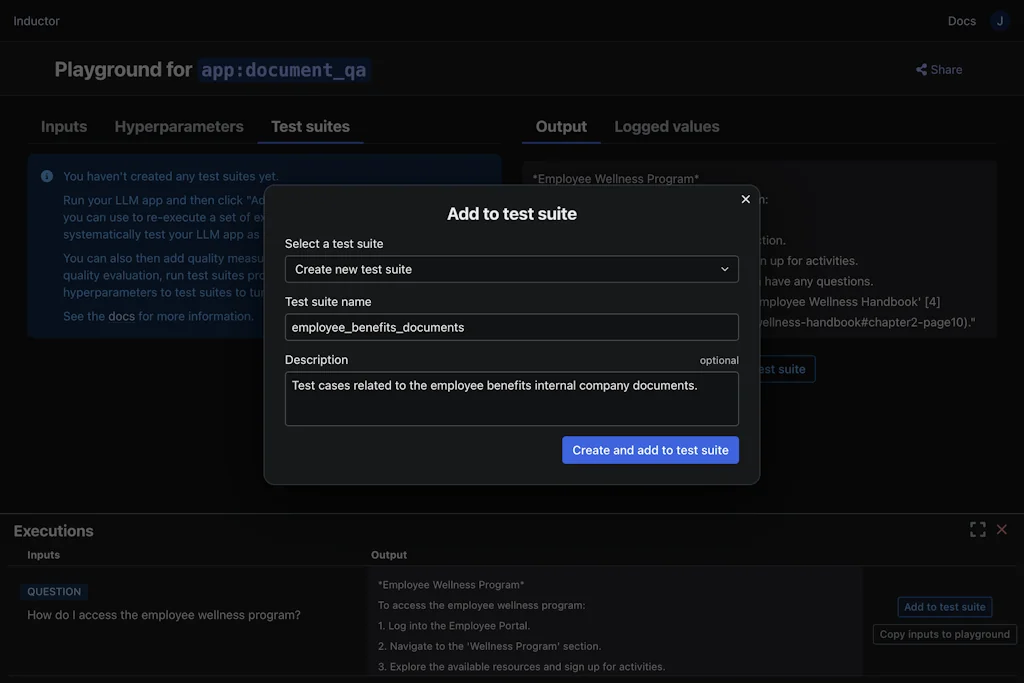
Task: Dismiss the Add to test suite dialog
Action: (x=745, y=199)
